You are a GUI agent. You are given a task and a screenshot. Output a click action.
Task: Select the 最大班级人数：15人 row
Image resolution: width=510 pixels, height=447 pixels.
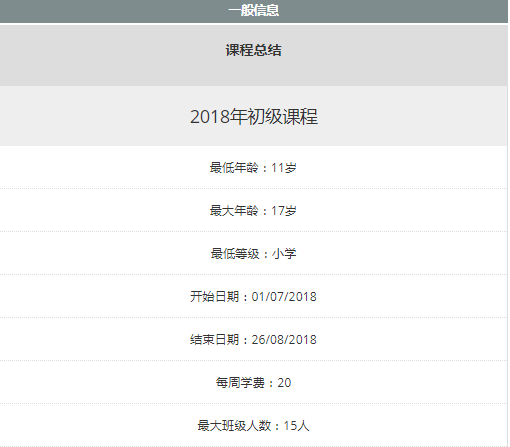[x=254, y=425]
